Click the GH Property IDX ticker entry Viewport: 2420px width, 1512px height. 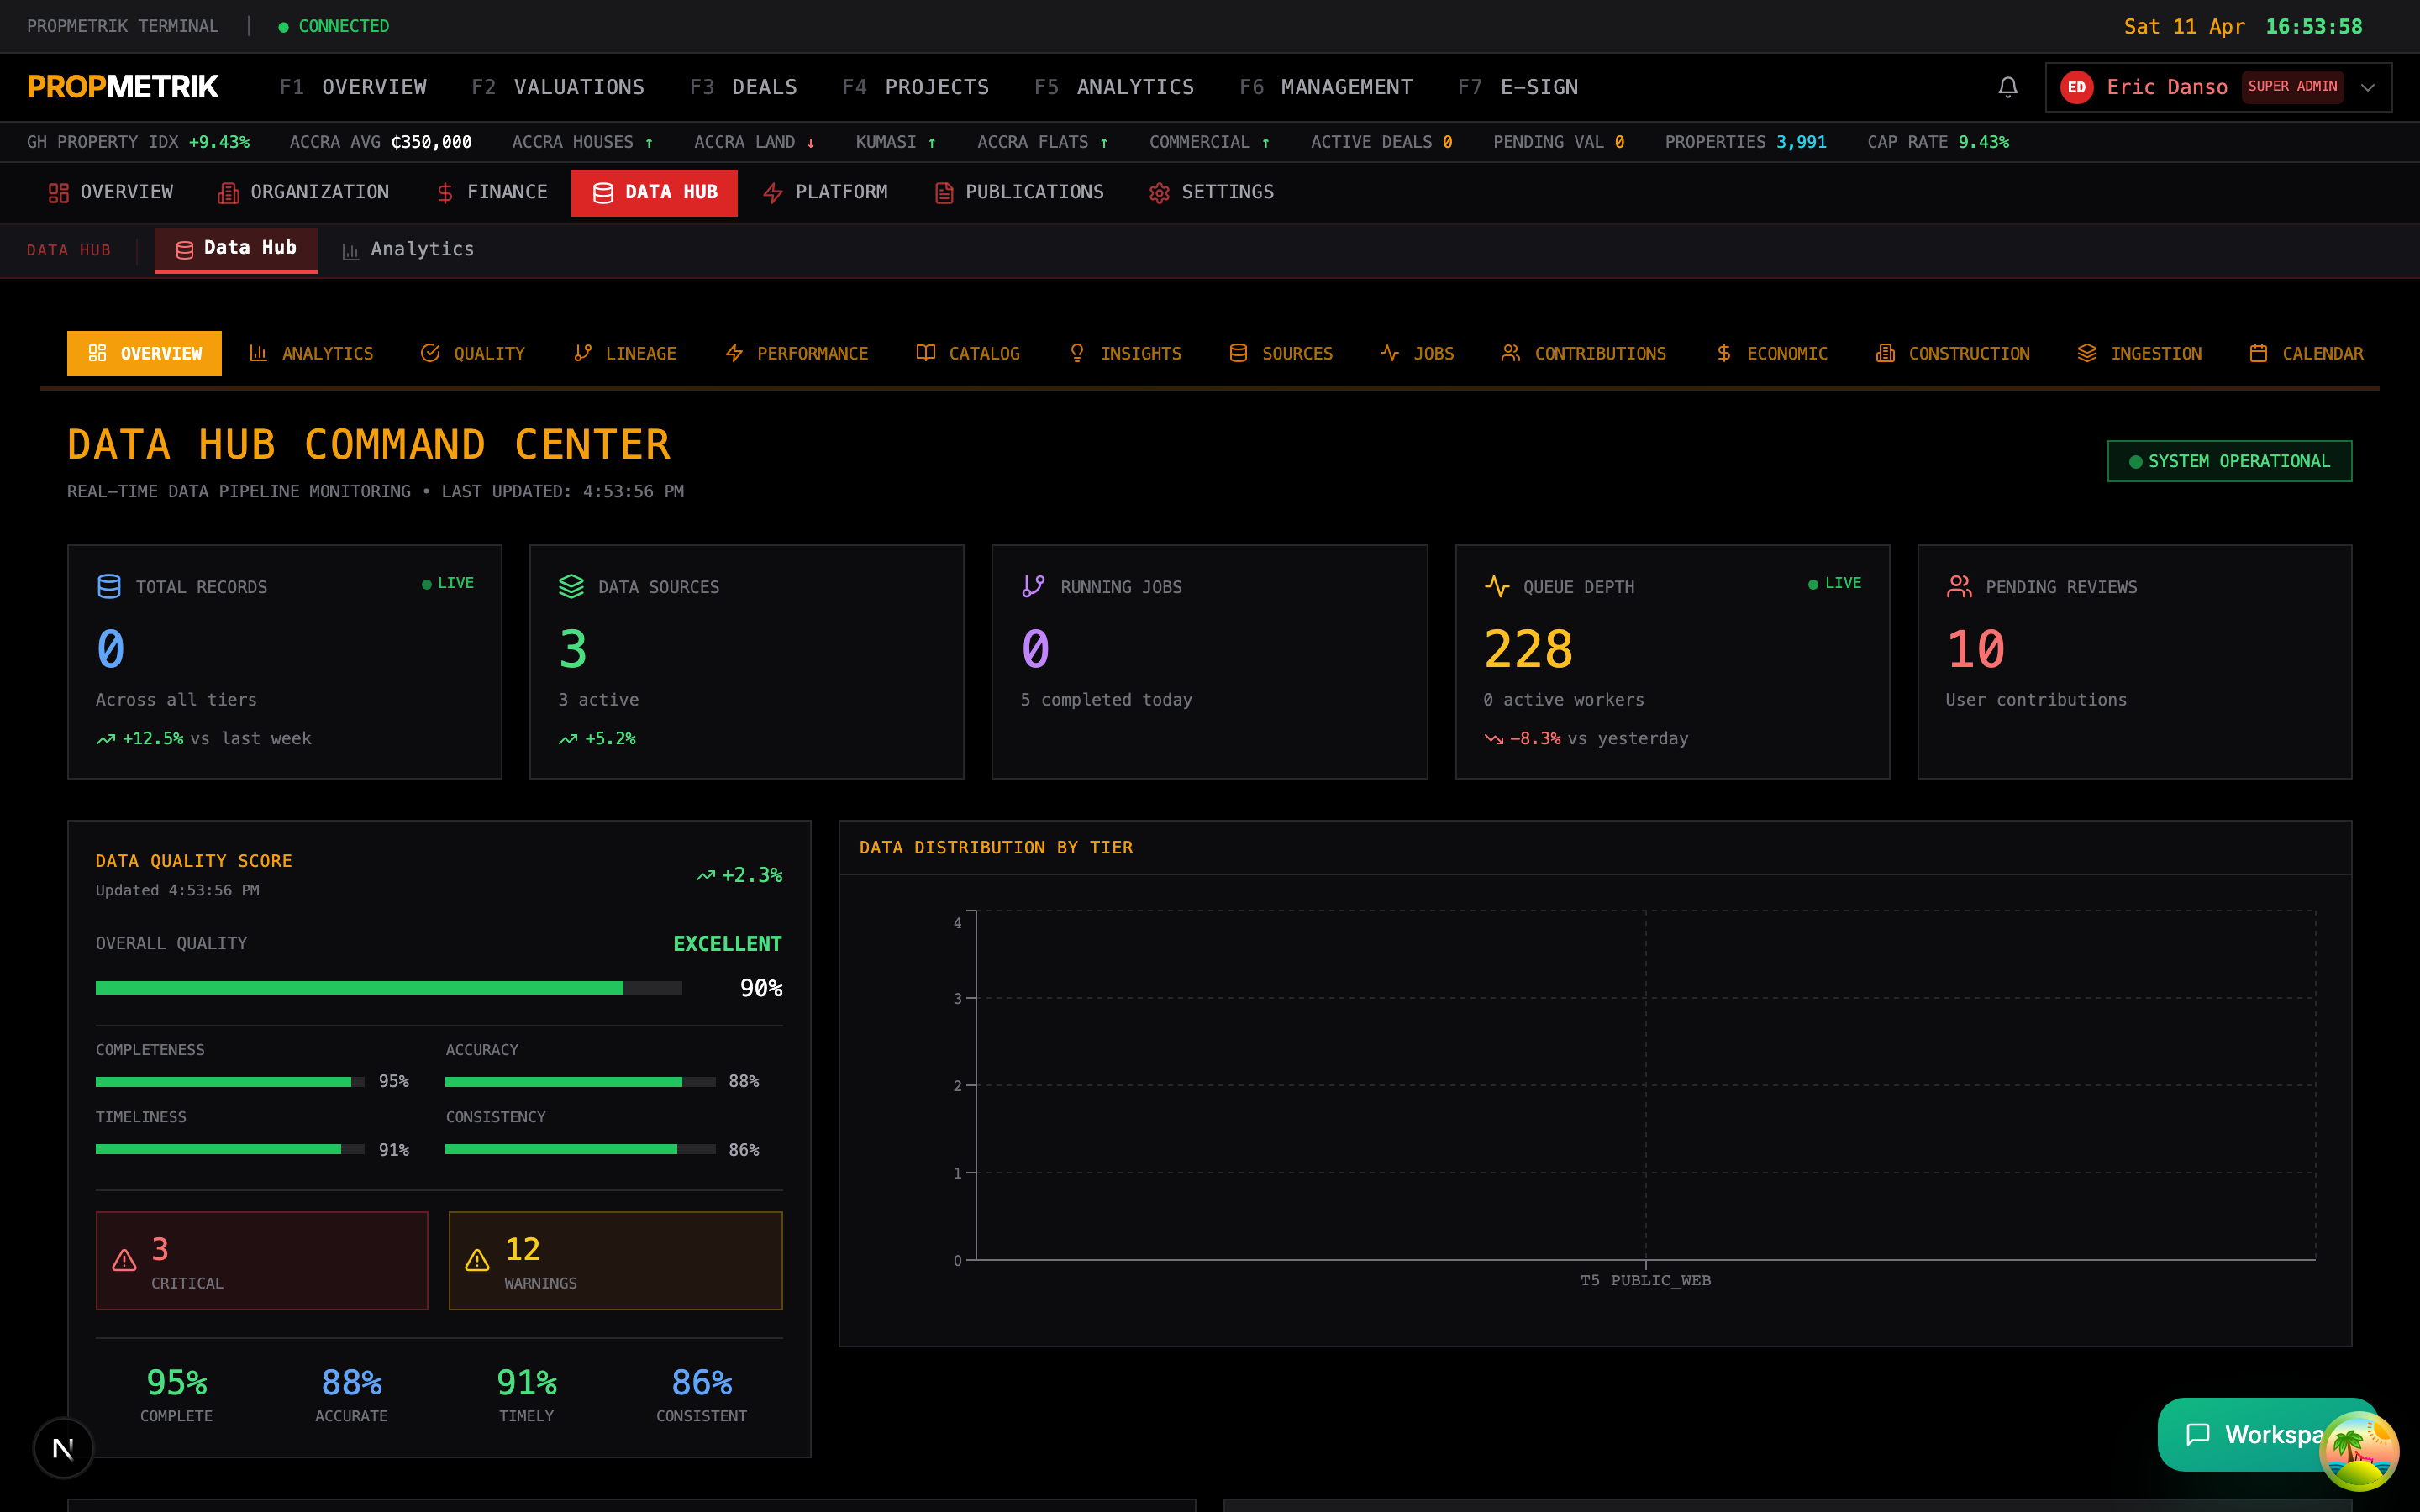(138, 142)
